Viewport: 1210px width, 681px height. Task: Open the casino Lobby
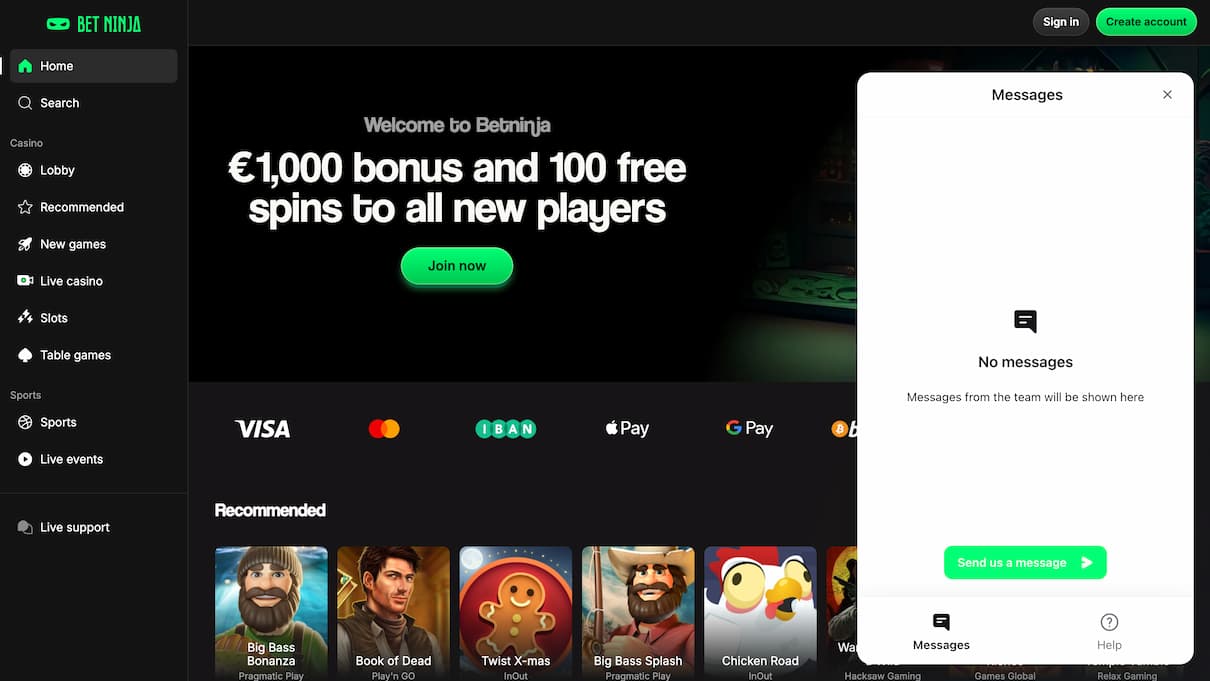tap(94, 170)
